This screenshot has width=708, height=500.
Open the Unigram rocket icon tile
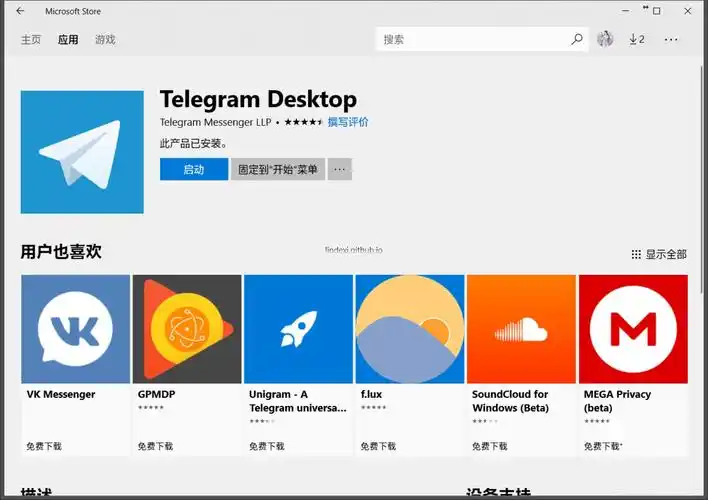coord(298,329)
